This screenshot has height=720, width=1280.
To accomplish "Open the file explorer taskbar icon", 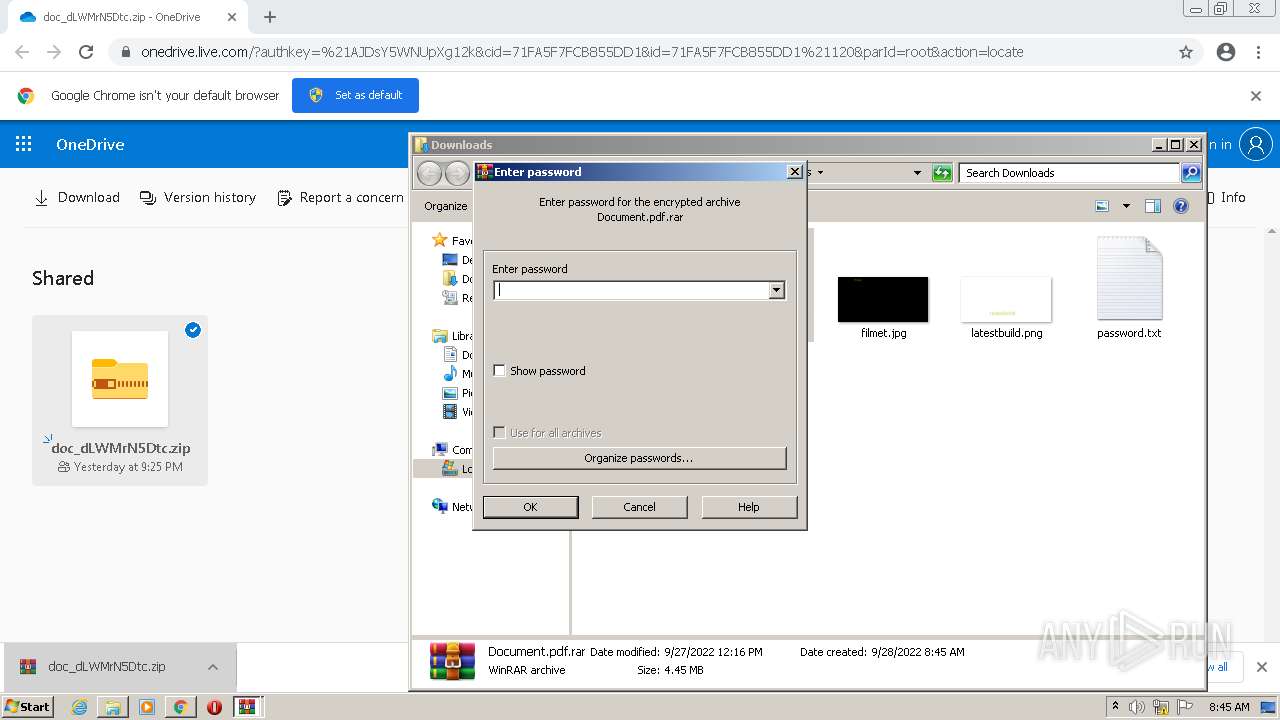I will point(113,707).
